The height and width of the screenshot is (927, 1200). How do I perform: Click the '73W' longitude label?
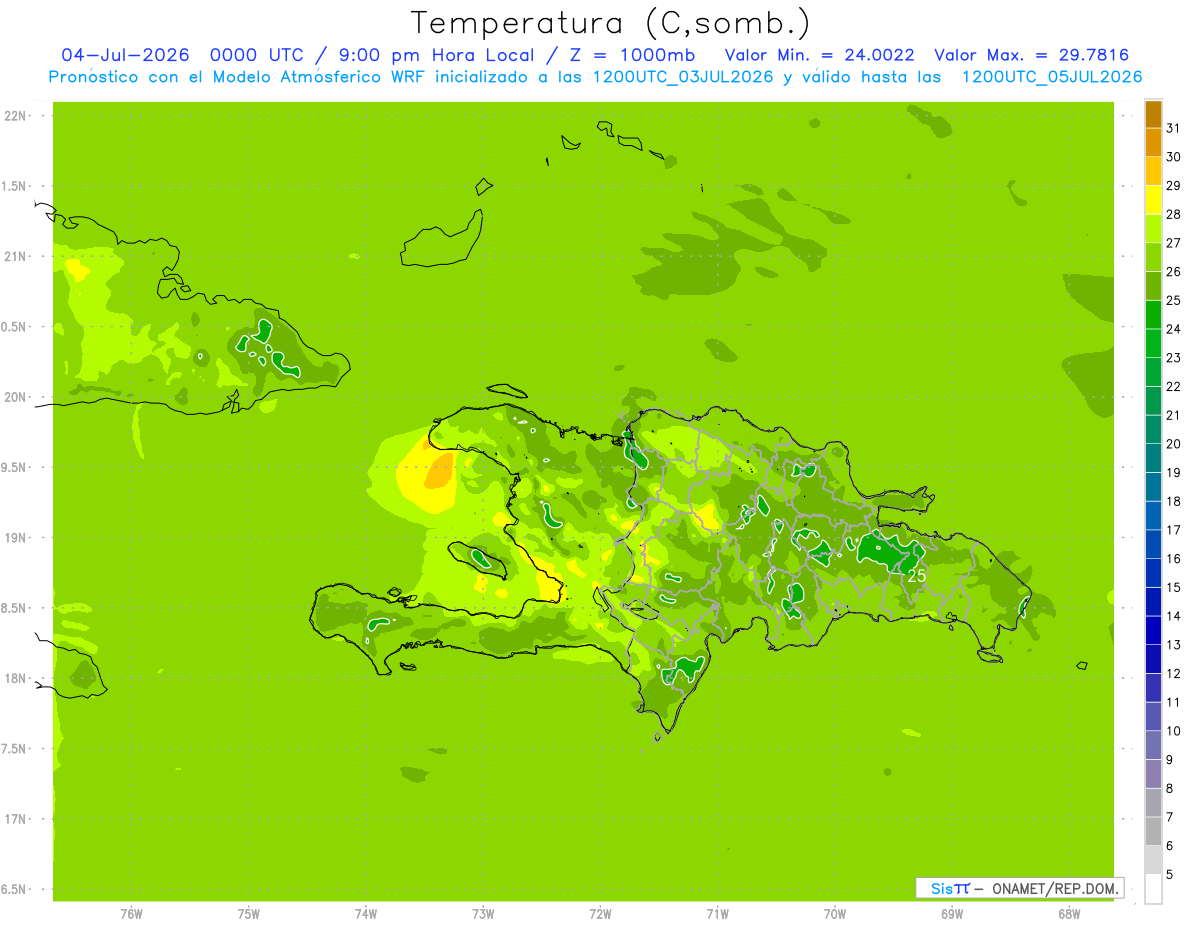(483, 914)
